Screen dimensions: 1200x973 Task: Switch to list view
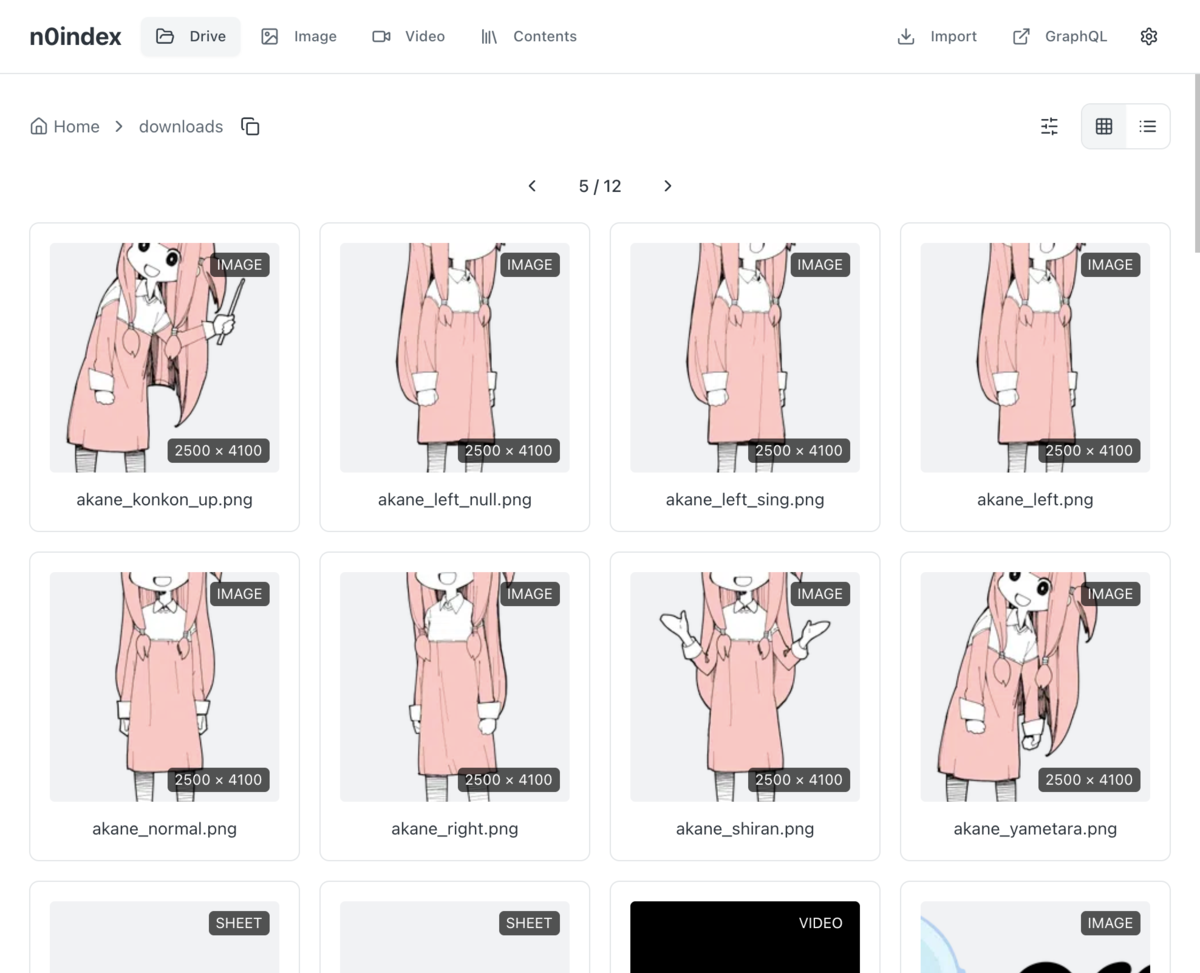click(1147, 126)
